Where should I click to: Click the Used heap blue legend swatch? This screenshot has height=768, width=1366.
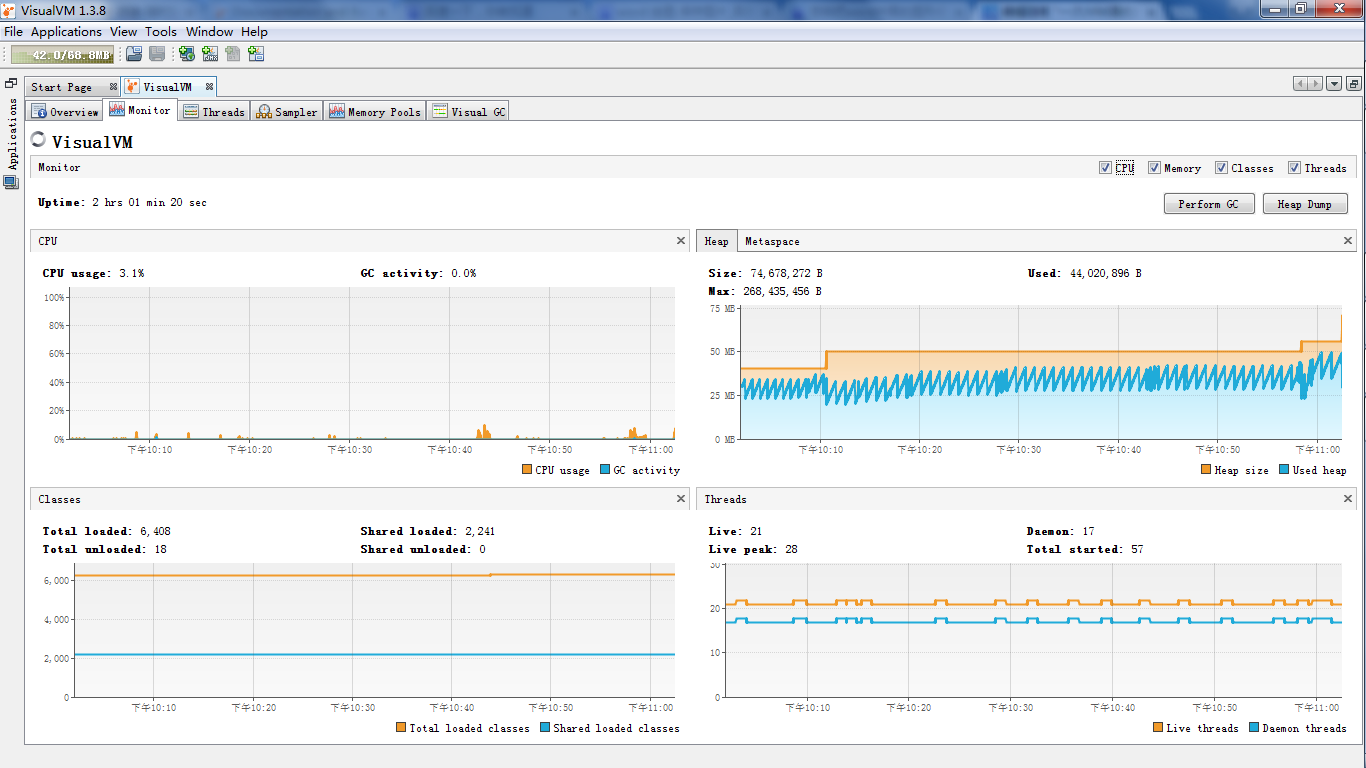(x=1284, y=470)
